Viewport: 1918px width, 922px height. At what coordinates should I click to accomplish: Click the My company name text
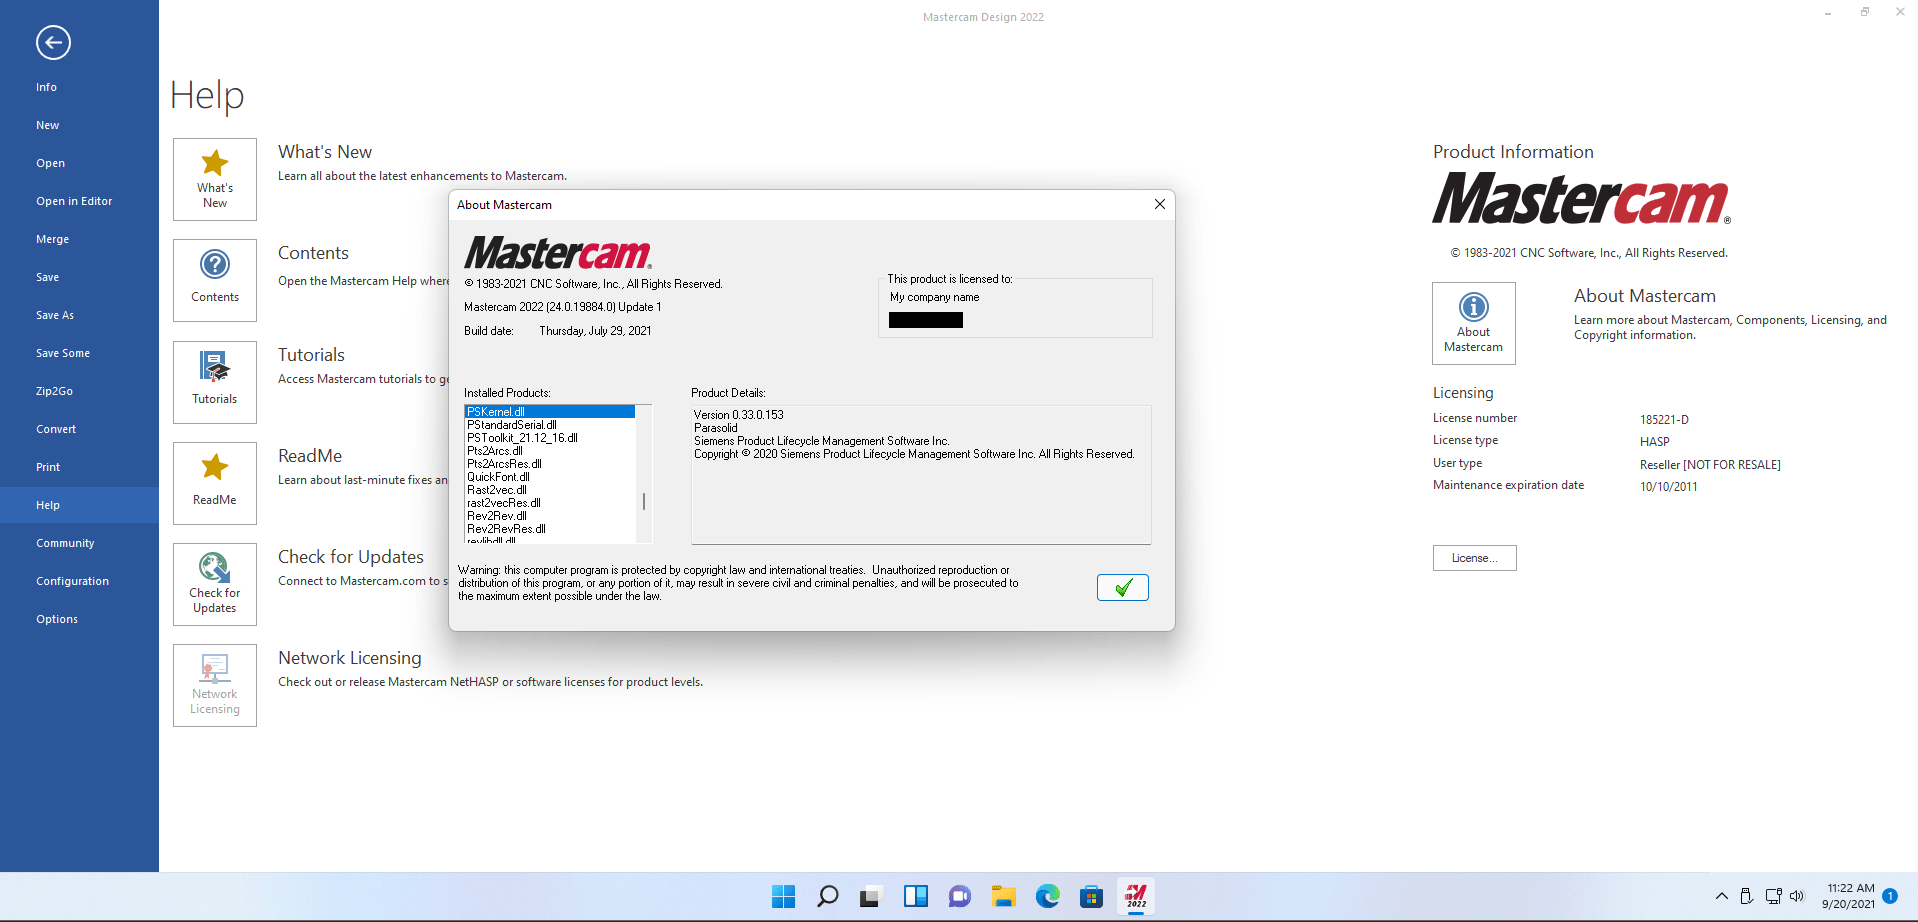click(935, 297)
